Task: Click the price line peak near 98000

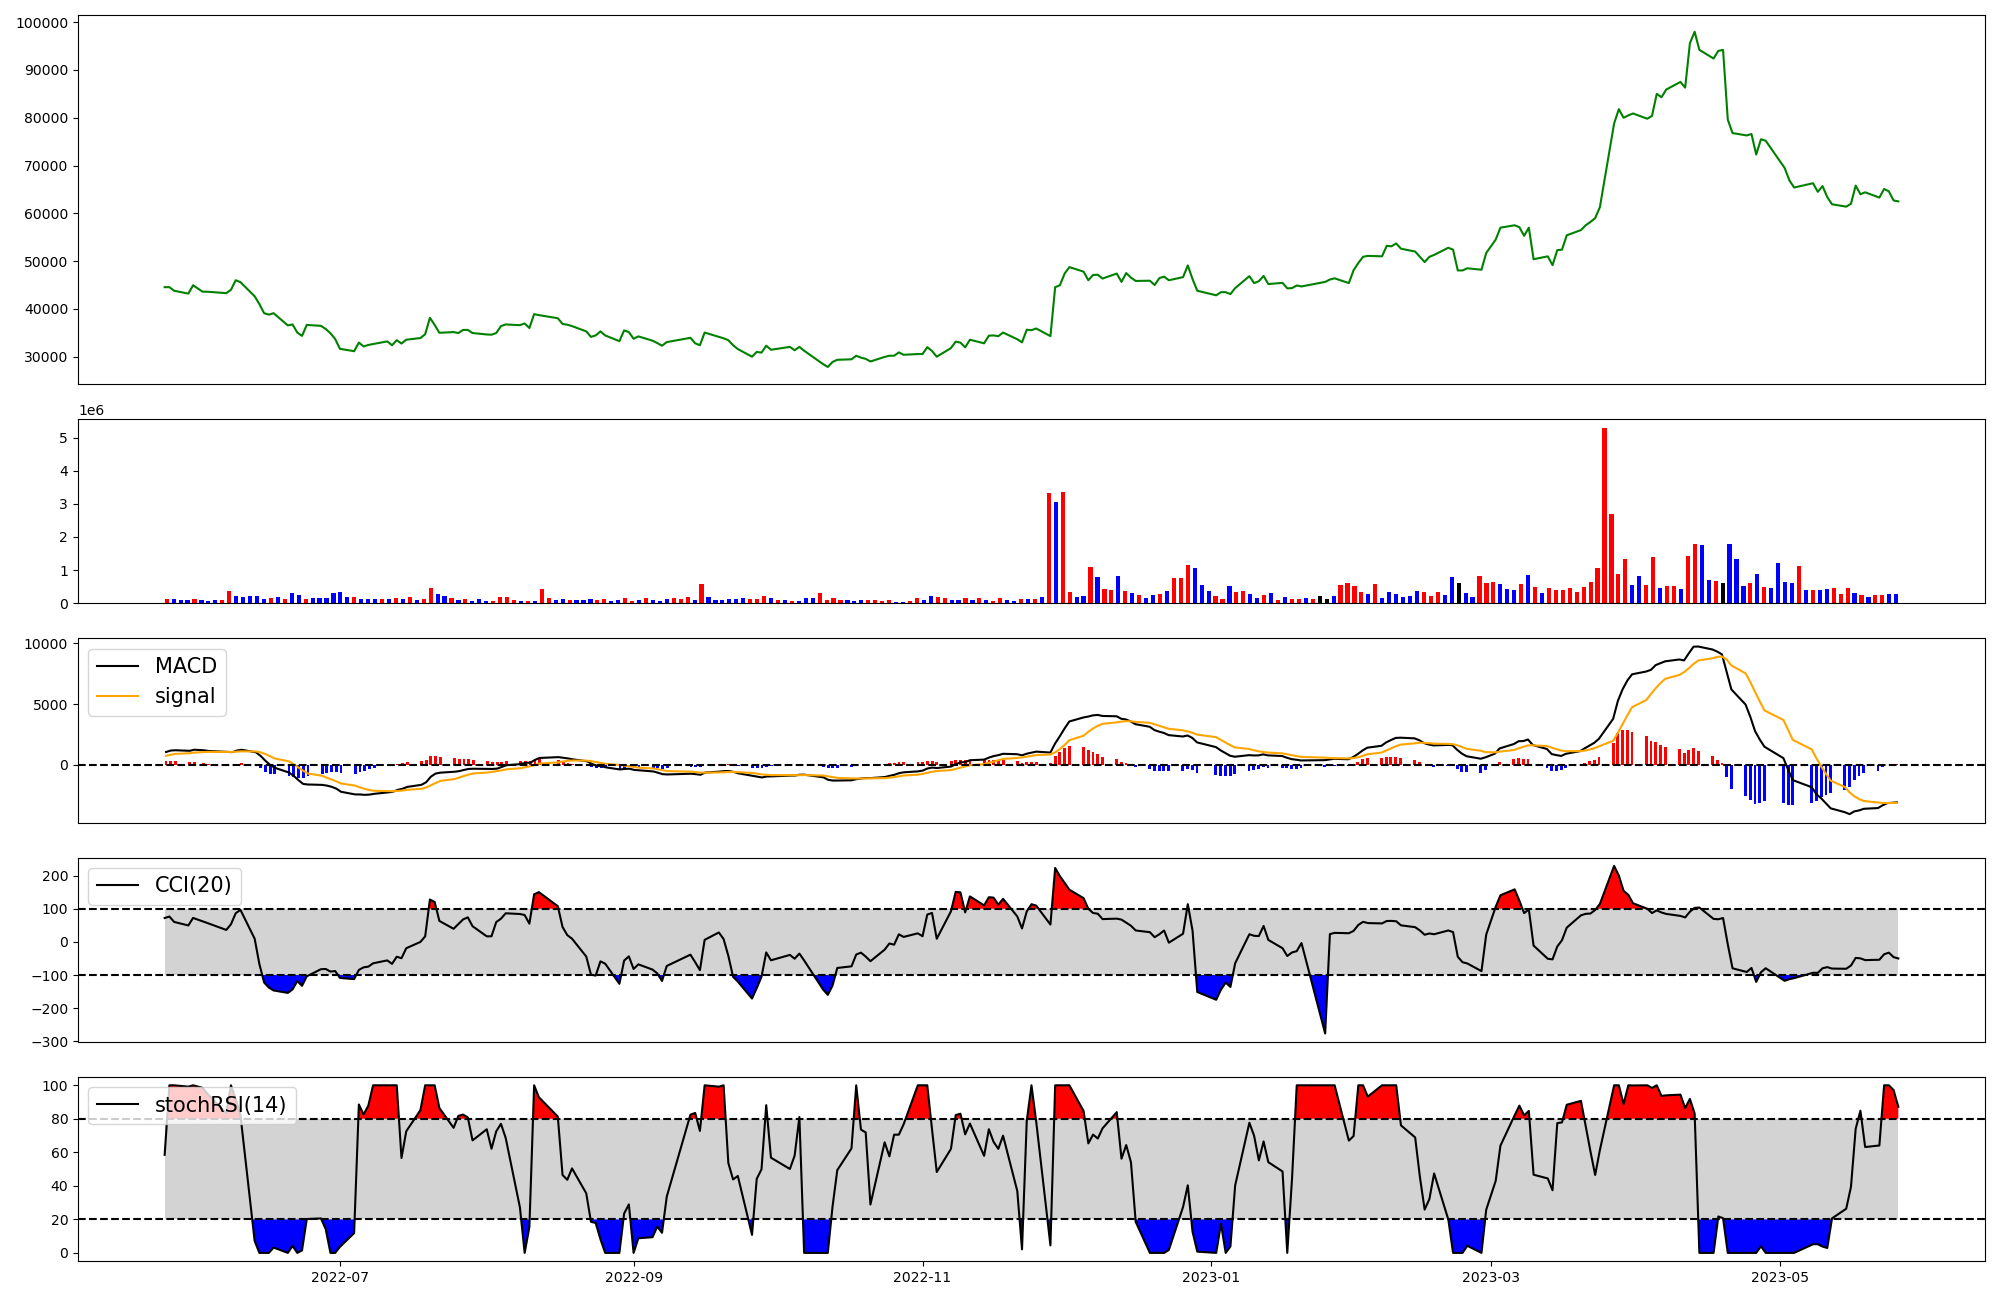Action: 1694,32
